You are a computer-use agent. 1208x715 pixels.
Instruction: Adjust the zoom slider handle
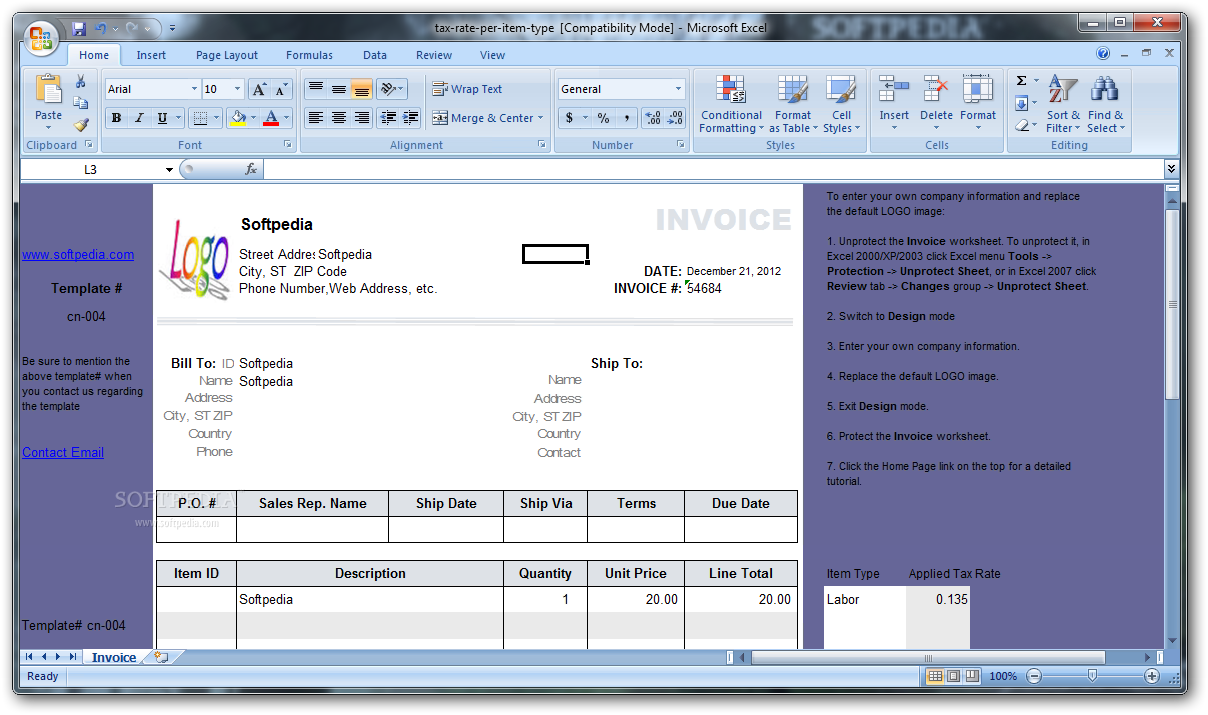(1092, 676)
